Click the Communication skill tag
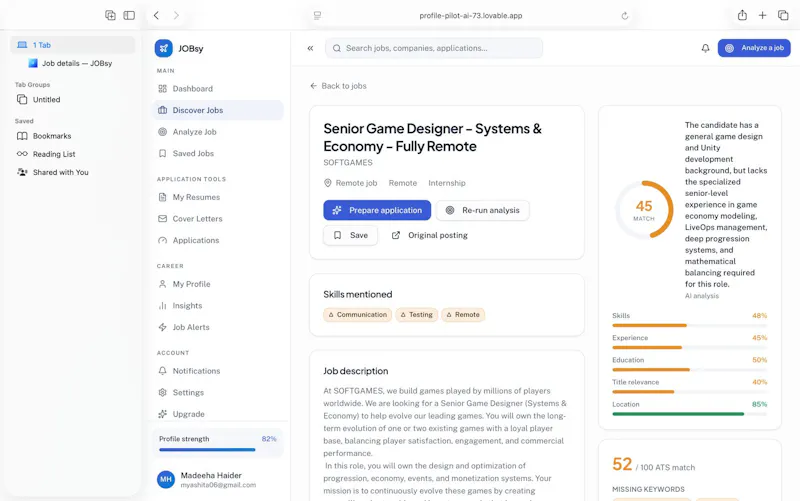 pos(358,315)
